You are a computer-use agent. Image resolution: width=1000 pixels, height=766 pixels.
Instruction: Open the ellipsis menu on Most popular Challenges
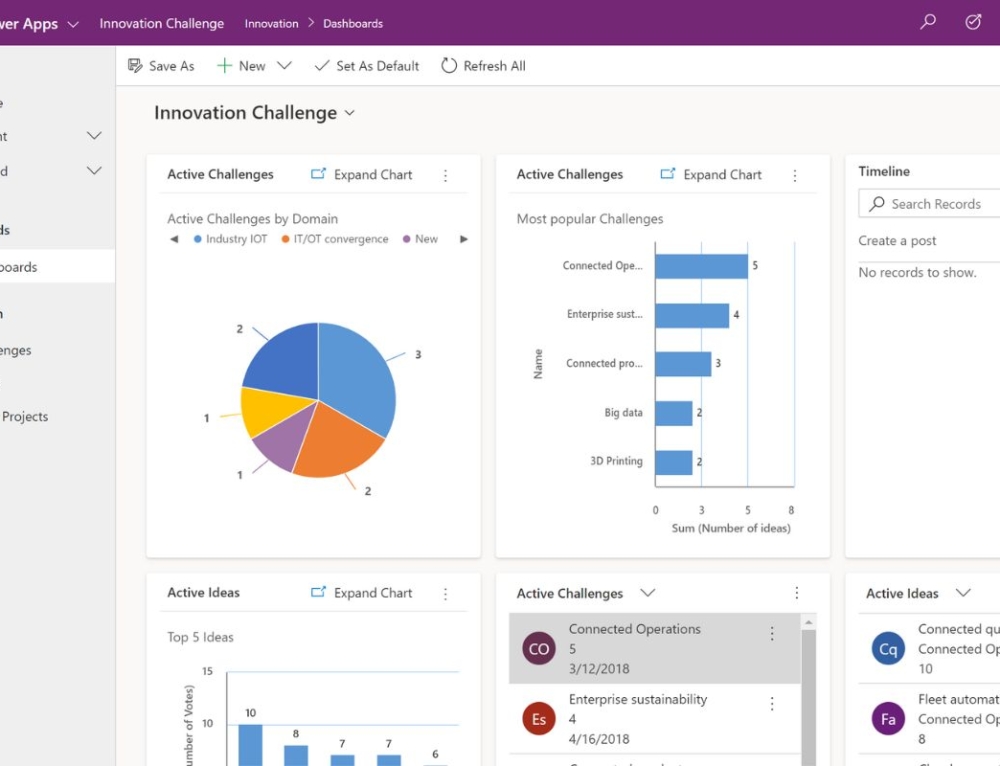[796, 175]
